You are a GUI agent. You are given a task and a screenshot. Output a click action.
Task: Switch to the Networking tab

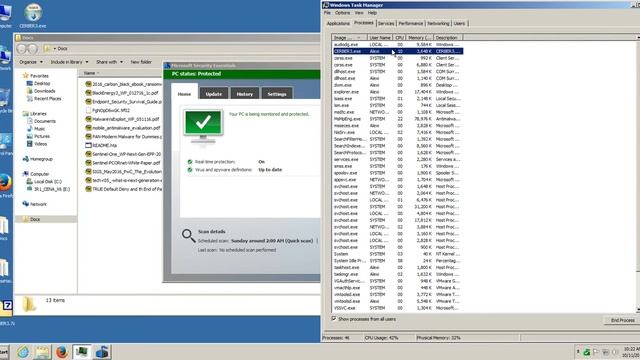click(x=438, y=24)
